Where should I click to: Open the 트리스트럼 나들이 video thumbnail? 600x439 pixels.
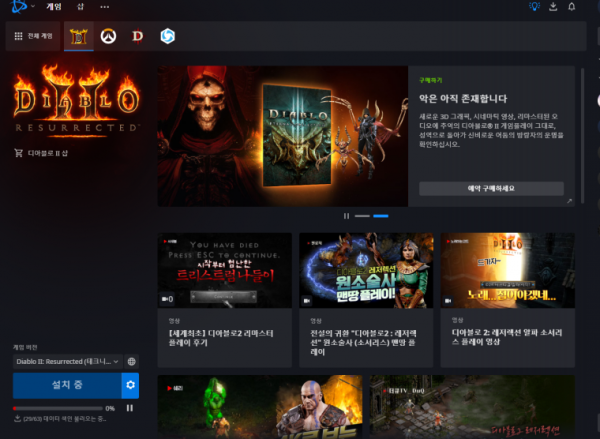[x=225, y=270]
